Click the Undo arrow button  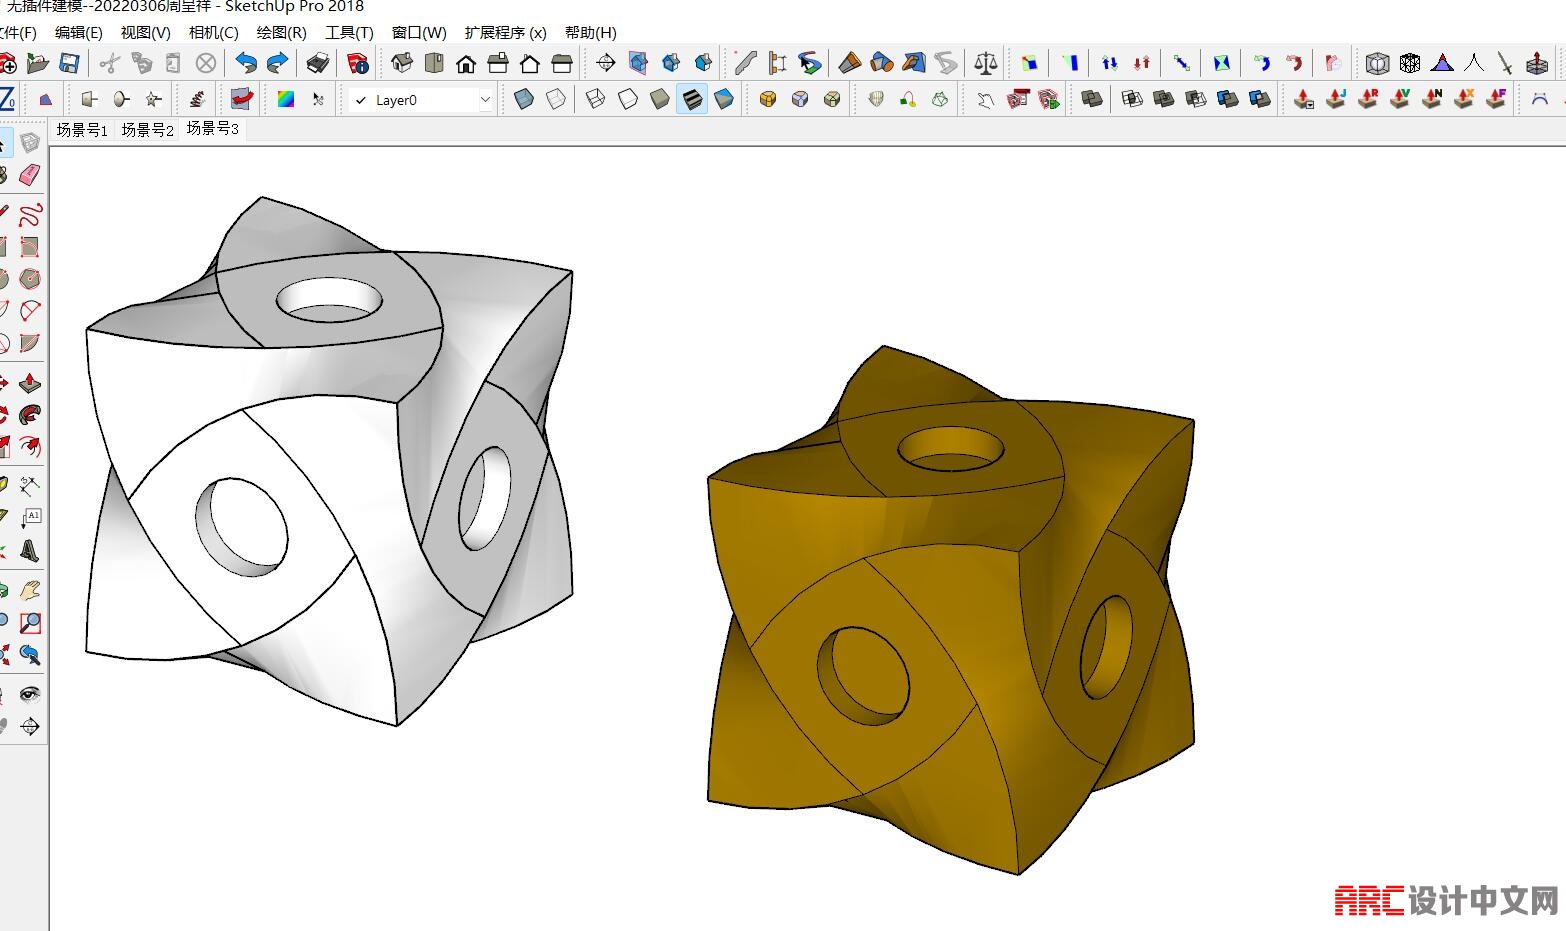coord(246,64)
